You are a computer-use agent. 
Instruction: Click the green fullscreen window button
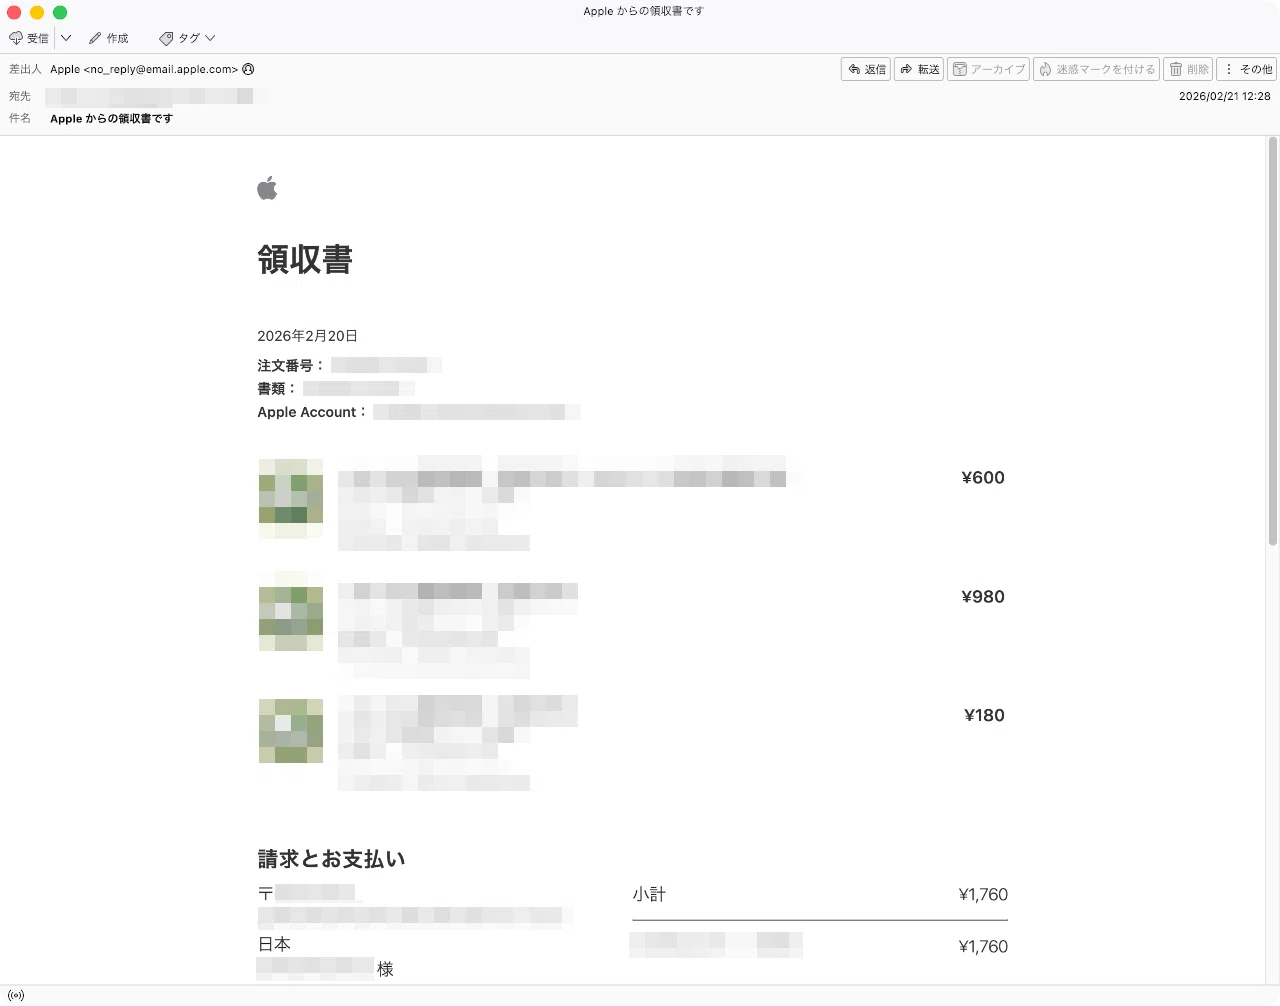(60, 12)
